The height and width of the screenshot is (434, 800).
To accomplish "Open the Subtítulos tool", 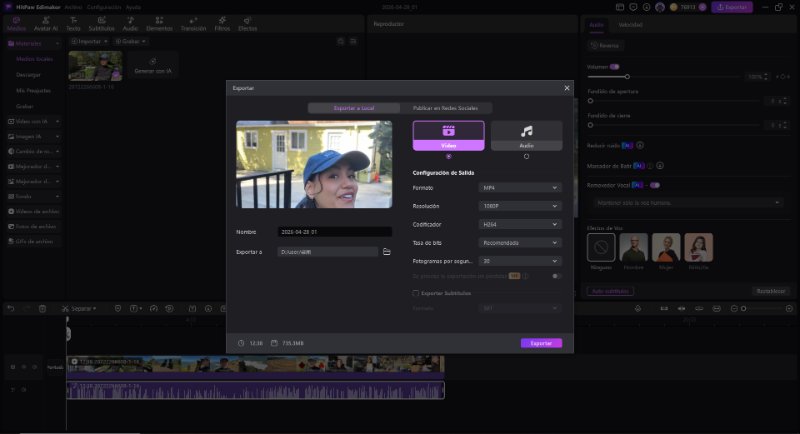I will click(102, 24).
